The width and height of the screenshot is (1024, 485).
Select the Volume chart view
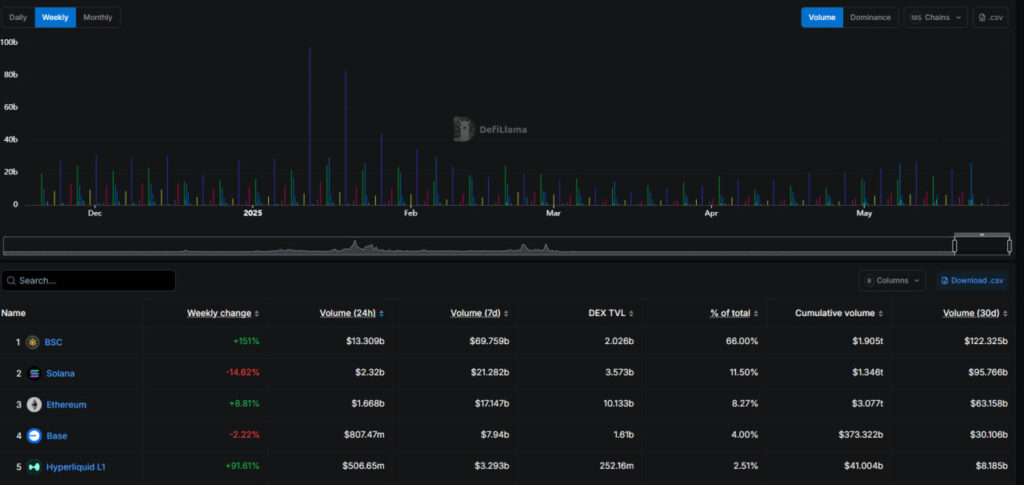tap(822, 18)
